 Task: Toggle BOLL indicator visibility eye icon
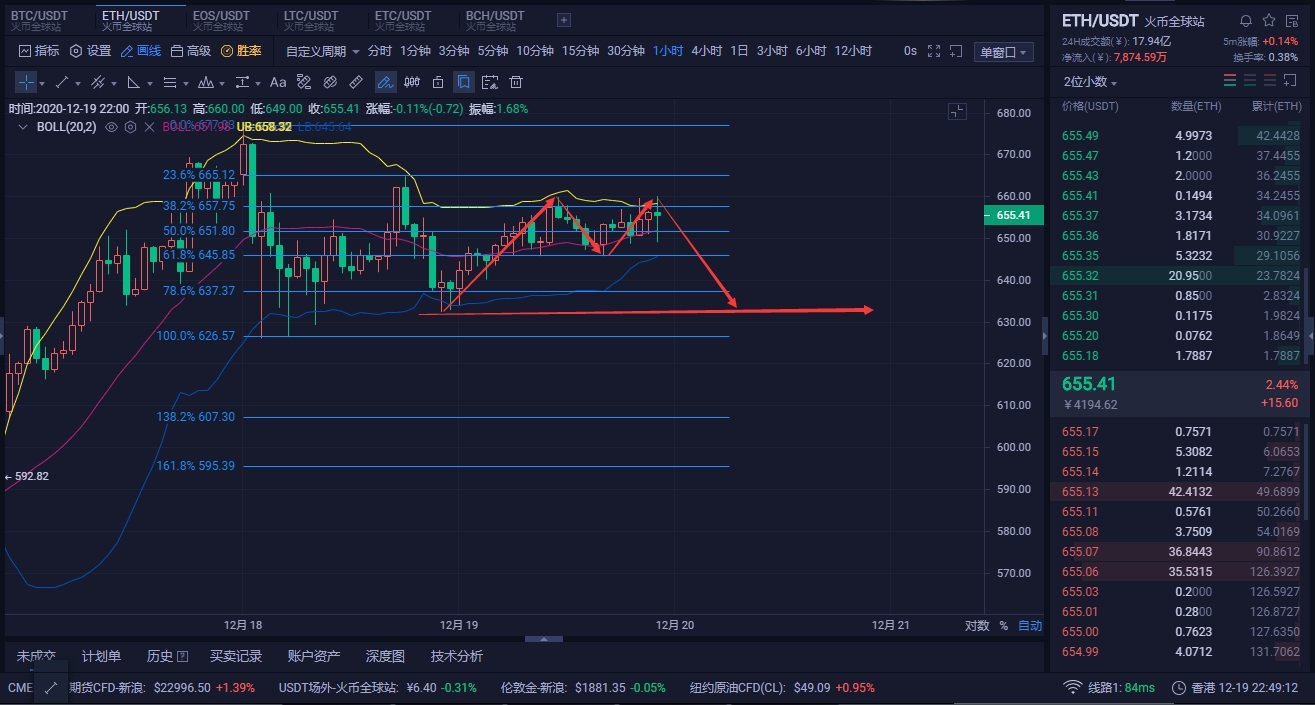click(111, 127)
